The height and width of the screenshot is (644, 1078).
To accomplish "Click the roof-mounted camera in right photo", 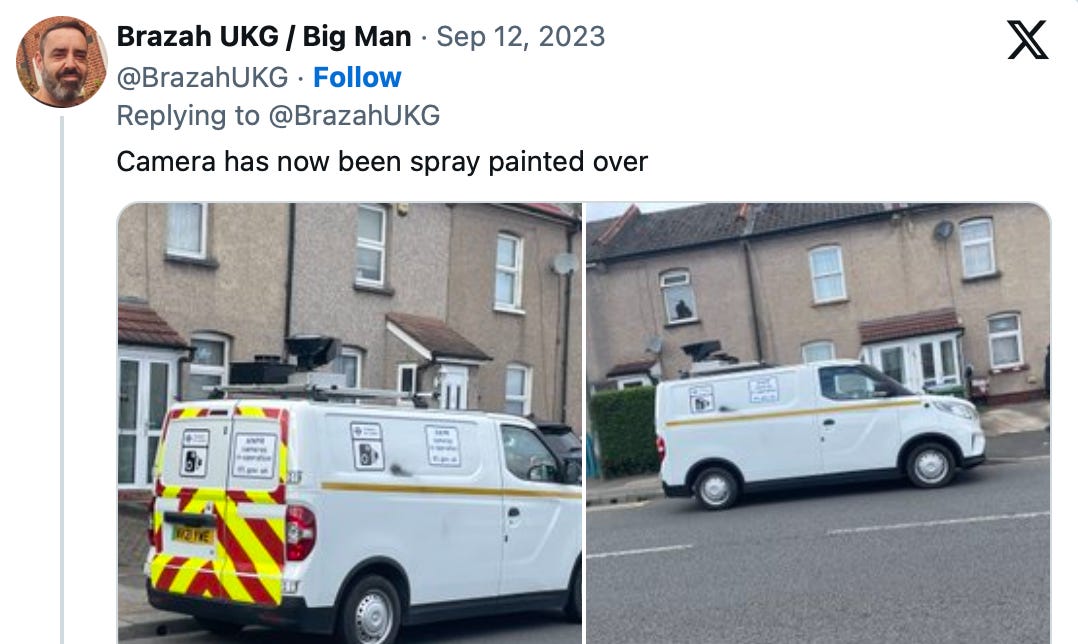I will click(703, 351).
